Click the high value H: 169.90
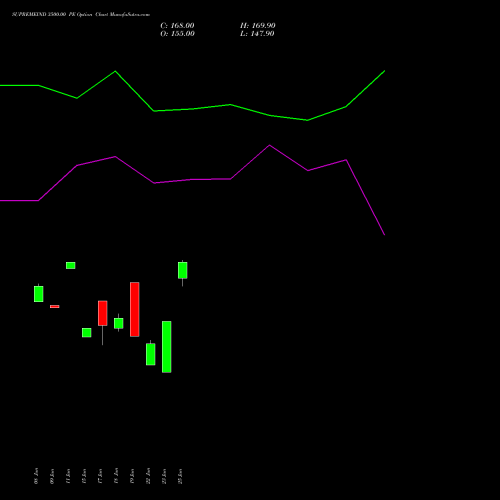The height and width of the screenshot is (500, 500). [258, 26]
